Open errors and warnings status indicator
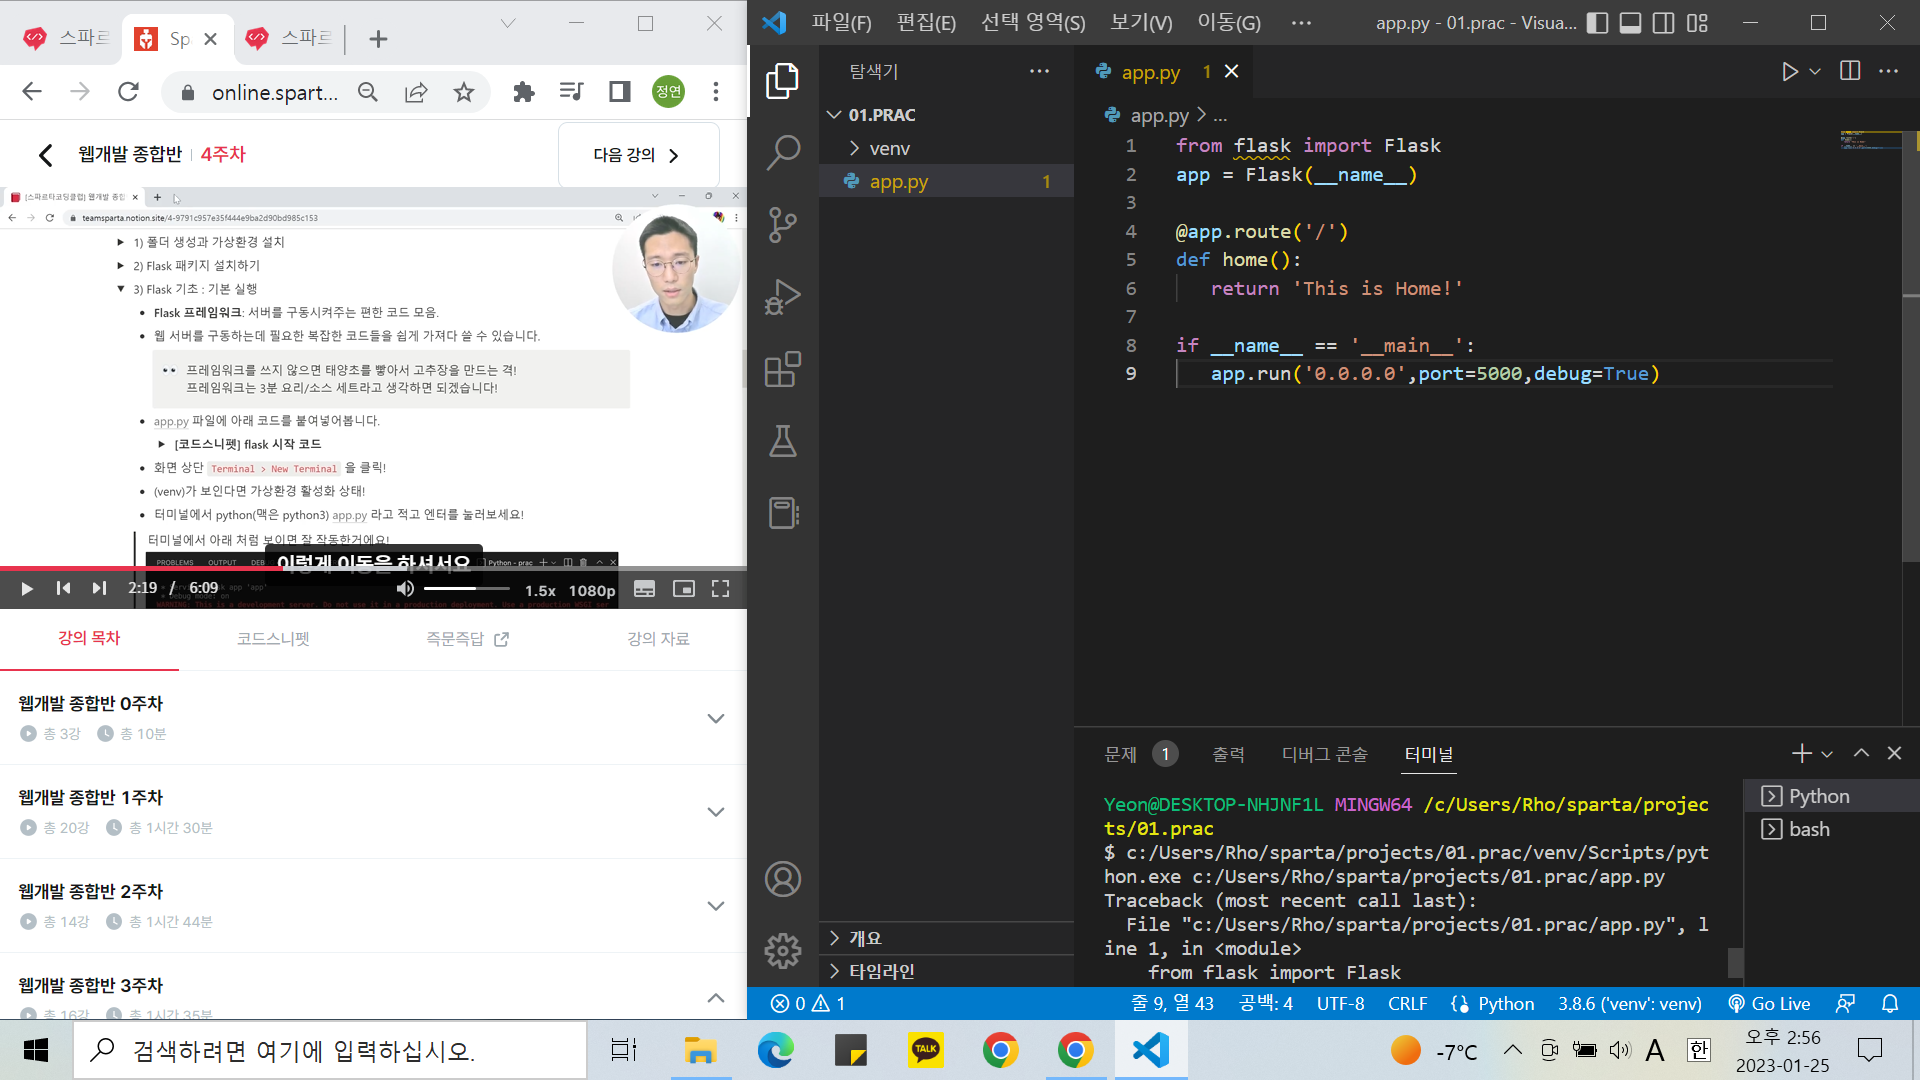This screenshot has width=1920, height=1080. 807,1003
